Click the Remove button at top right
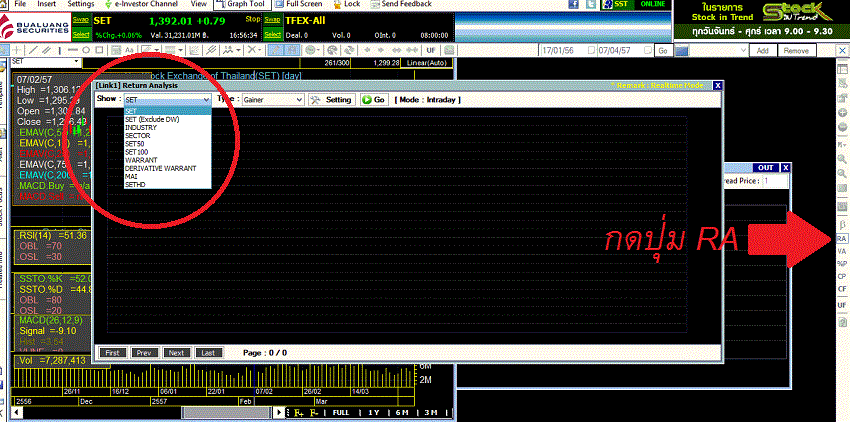 (796, 50)
